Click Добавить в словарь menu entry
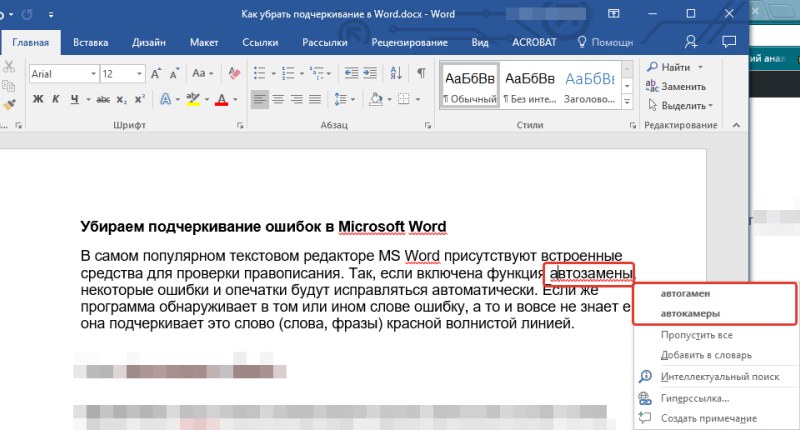800x430 pixels. coord(706,355)
